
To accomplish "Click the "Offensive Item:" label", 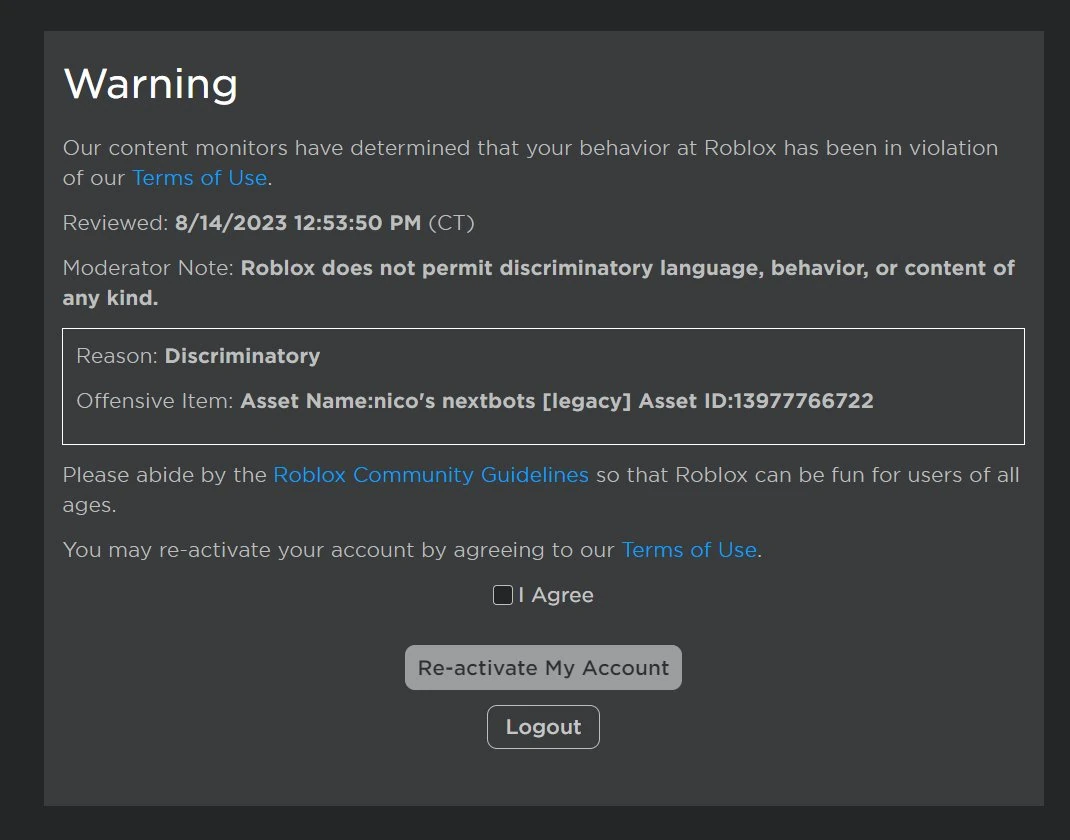I will click(155, 401).
